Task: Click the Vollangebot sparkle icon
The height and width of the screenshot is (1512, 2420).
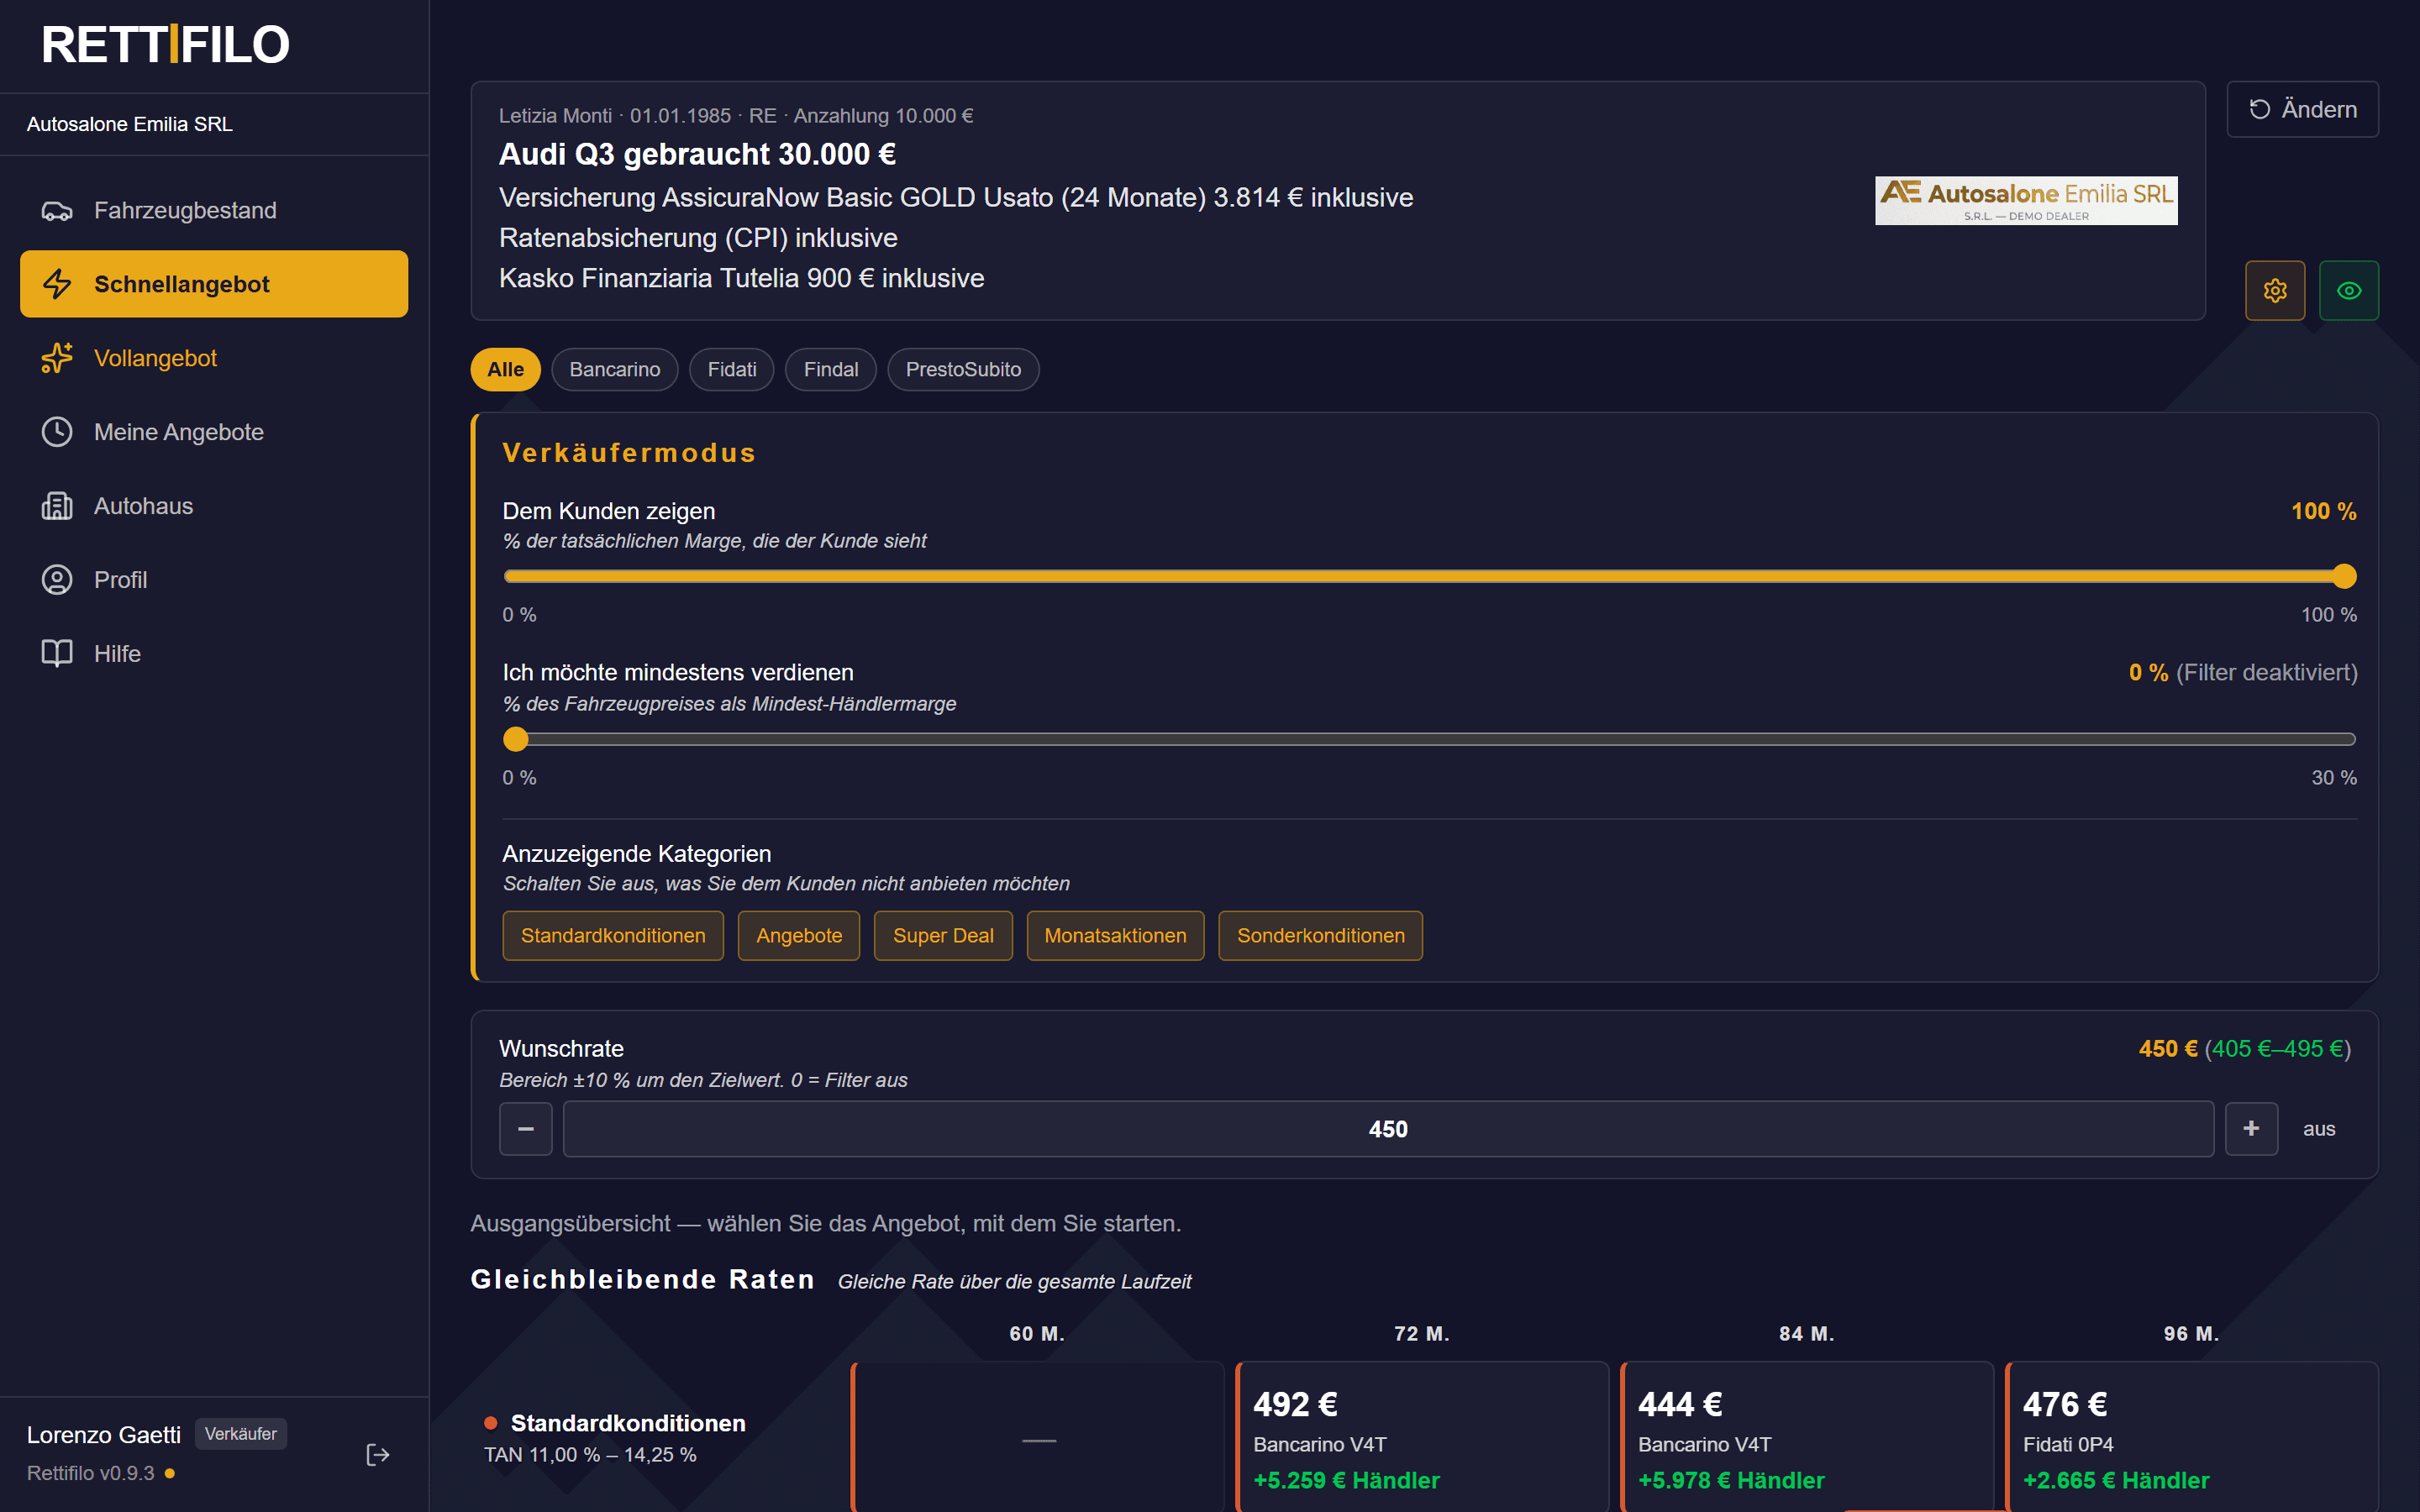Action: [x=57, y=358]
